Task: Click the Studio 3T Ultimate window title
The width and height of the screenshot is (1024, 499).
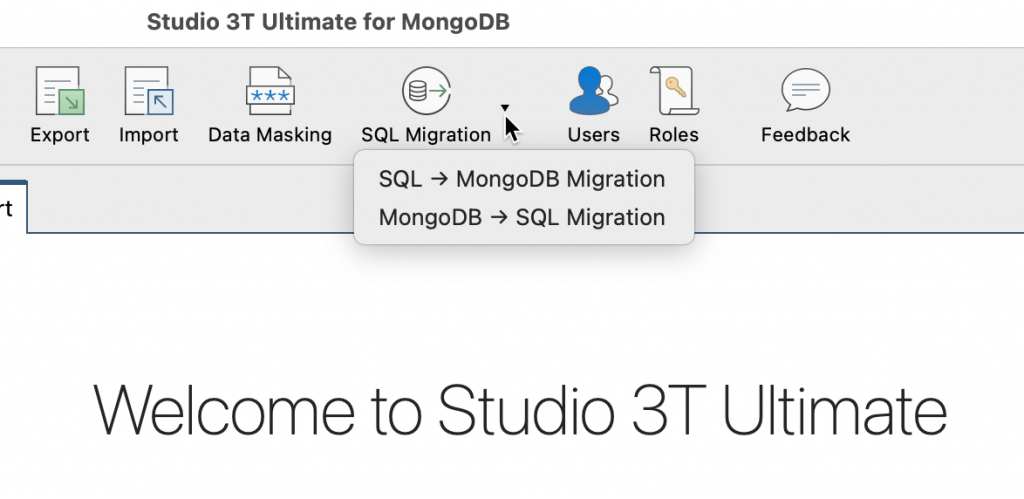Action: click(x=328, y=22)
